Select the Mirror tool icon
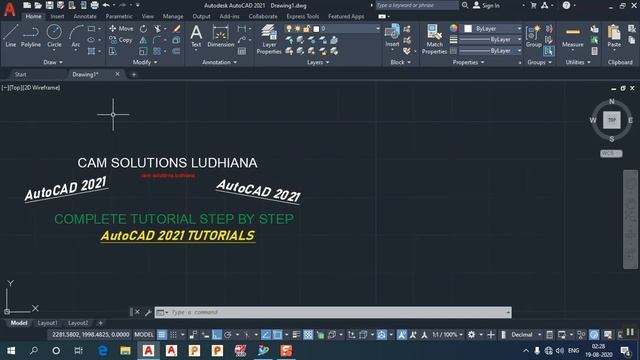This screenshot has width=640, height=360. pos(143,40)
